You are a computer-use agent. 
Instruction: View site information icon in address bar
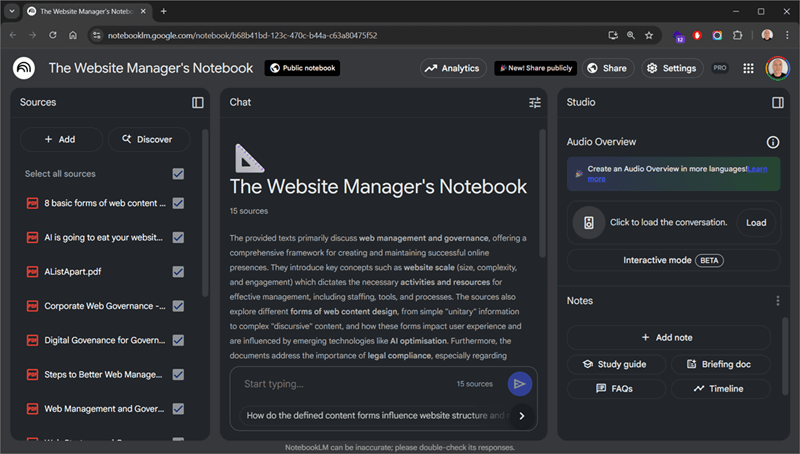[96, 35]
